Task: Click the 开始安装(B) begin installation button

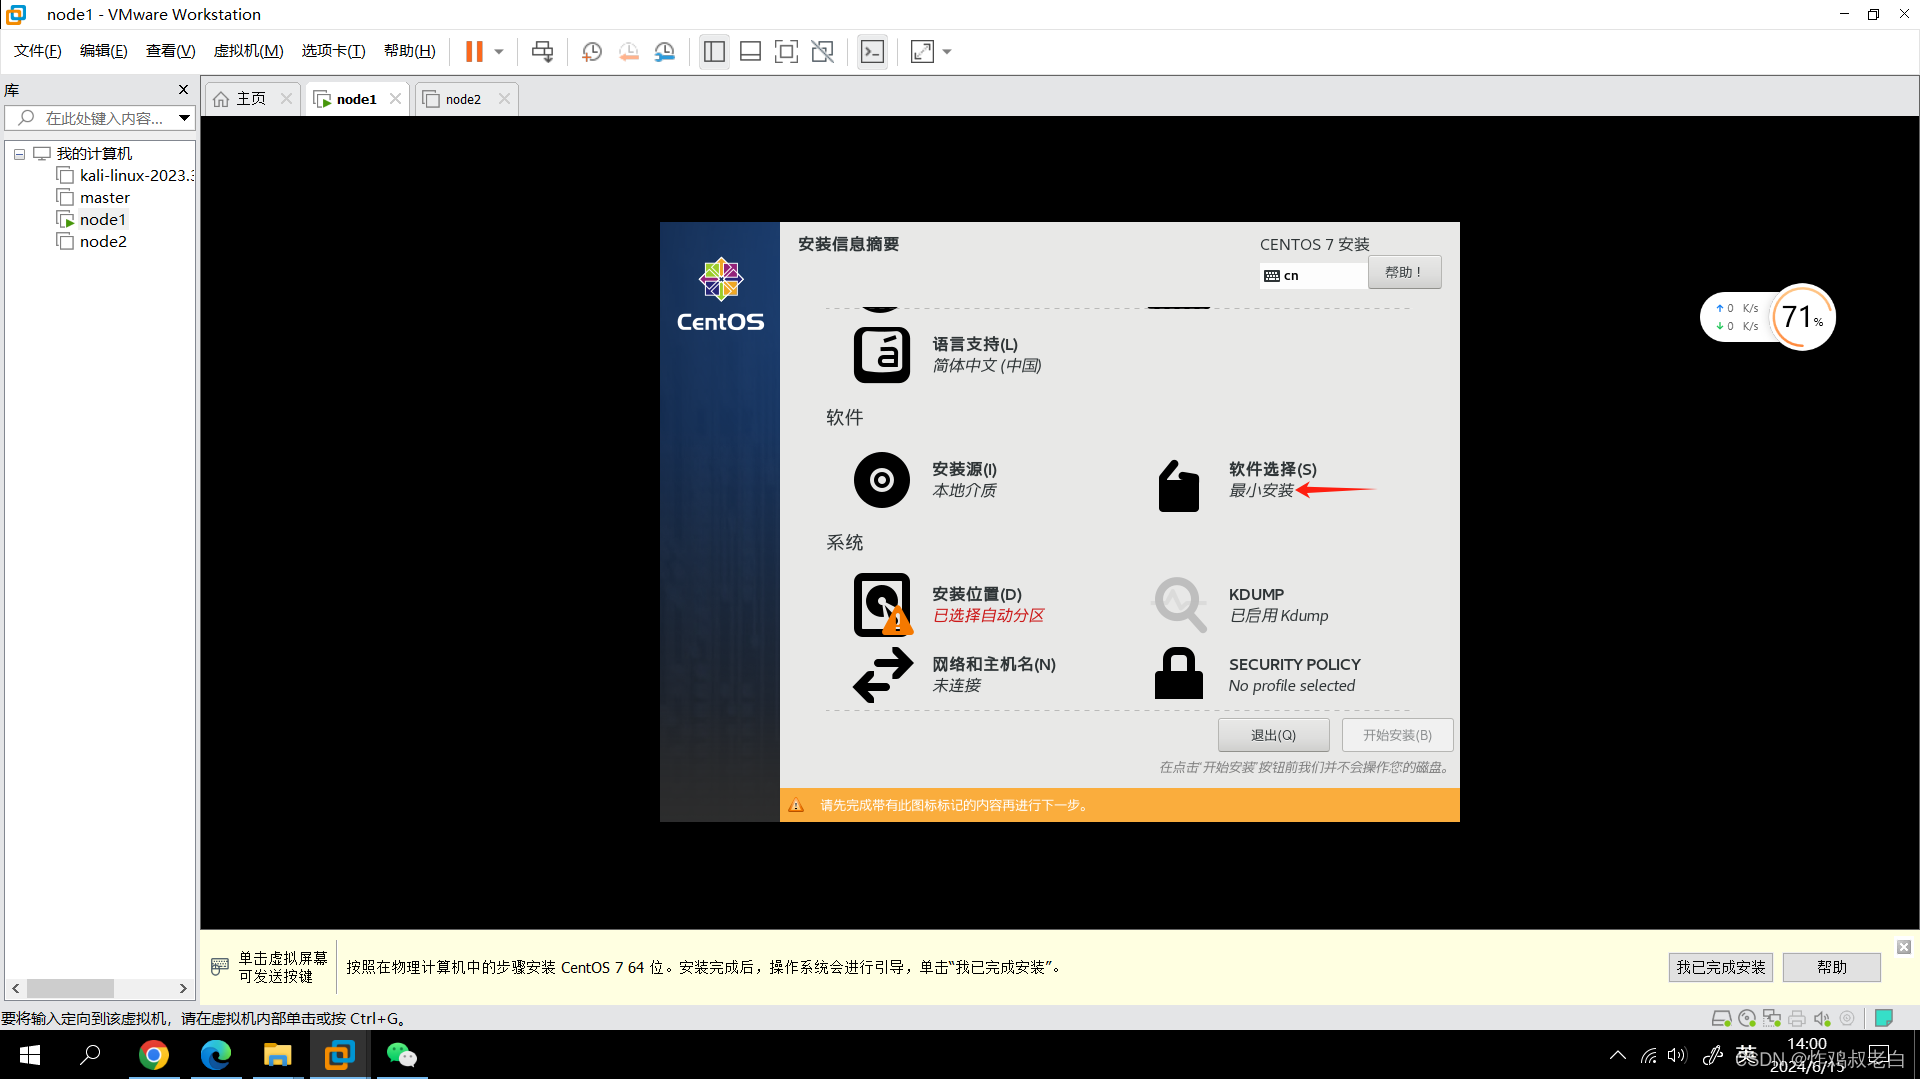Action: pyautogui.click(x=1397, y=735)
